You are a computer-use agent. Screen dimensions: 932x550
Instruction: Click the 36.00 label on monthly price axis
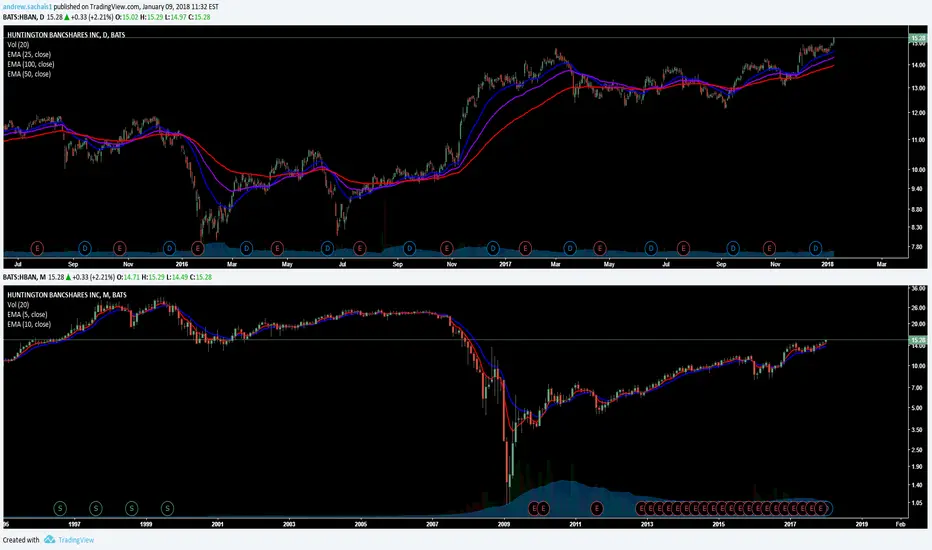click(918, 288)
